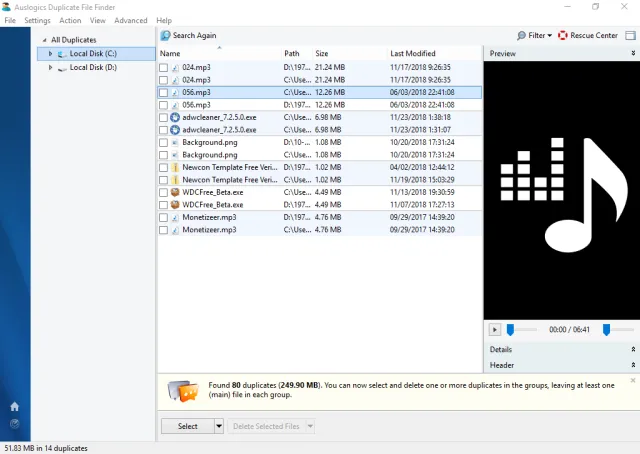The height and width of the screenshot is (454, 640).
Task: Click first WDCFree_Beta.exe file icon
Action: click(175, 192)
